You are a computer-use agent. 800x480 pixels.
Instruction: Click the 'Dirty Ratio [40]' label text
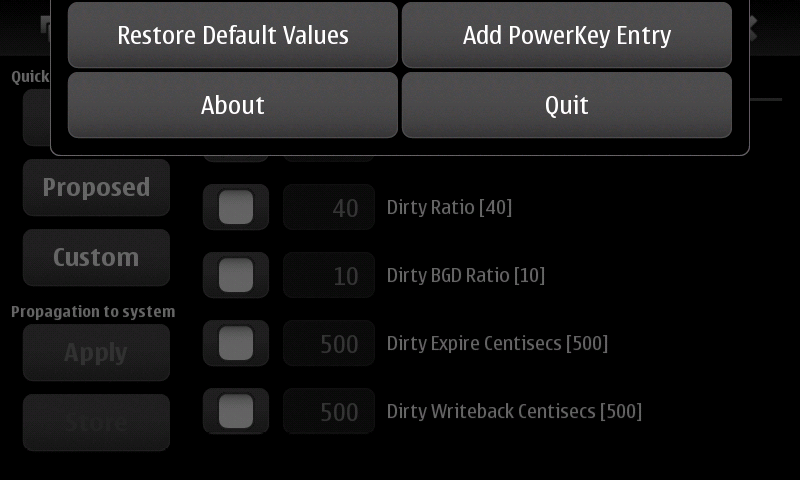click(449, 207)
